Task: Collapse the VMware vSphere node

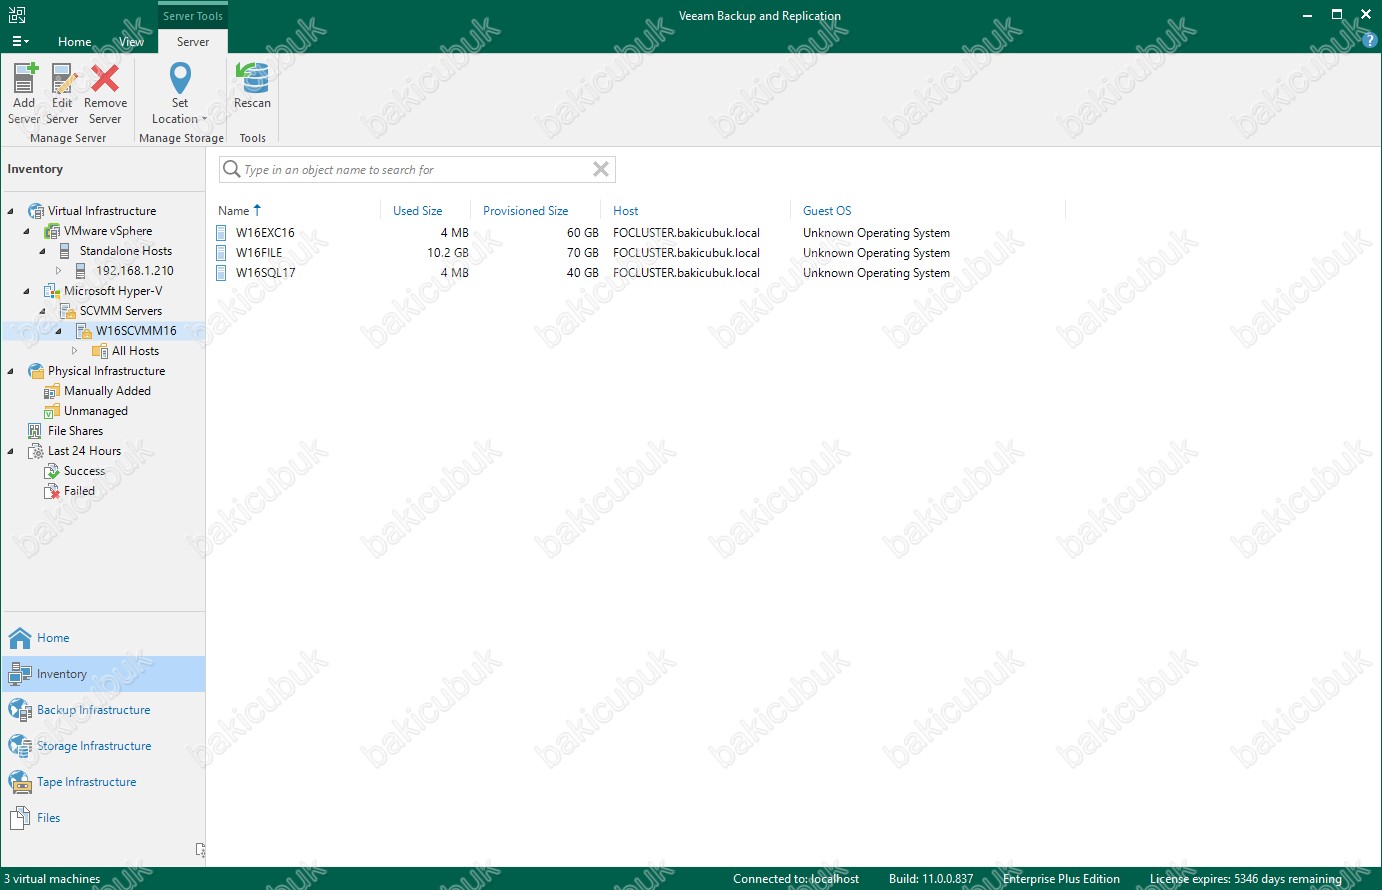Action: 27,231
